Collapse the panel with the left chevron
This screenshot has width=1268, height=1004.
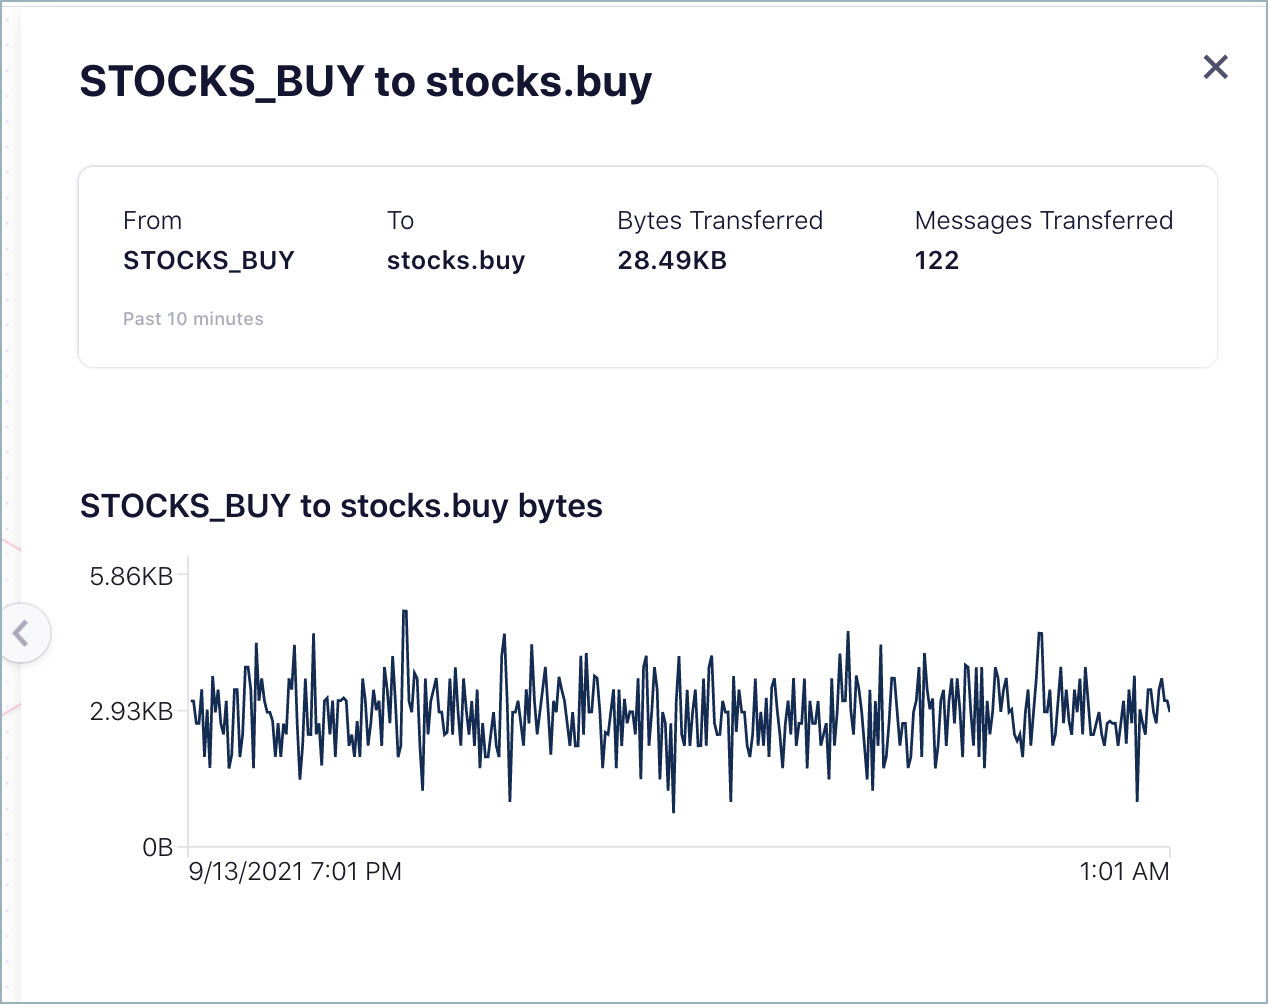click(21, 633)
